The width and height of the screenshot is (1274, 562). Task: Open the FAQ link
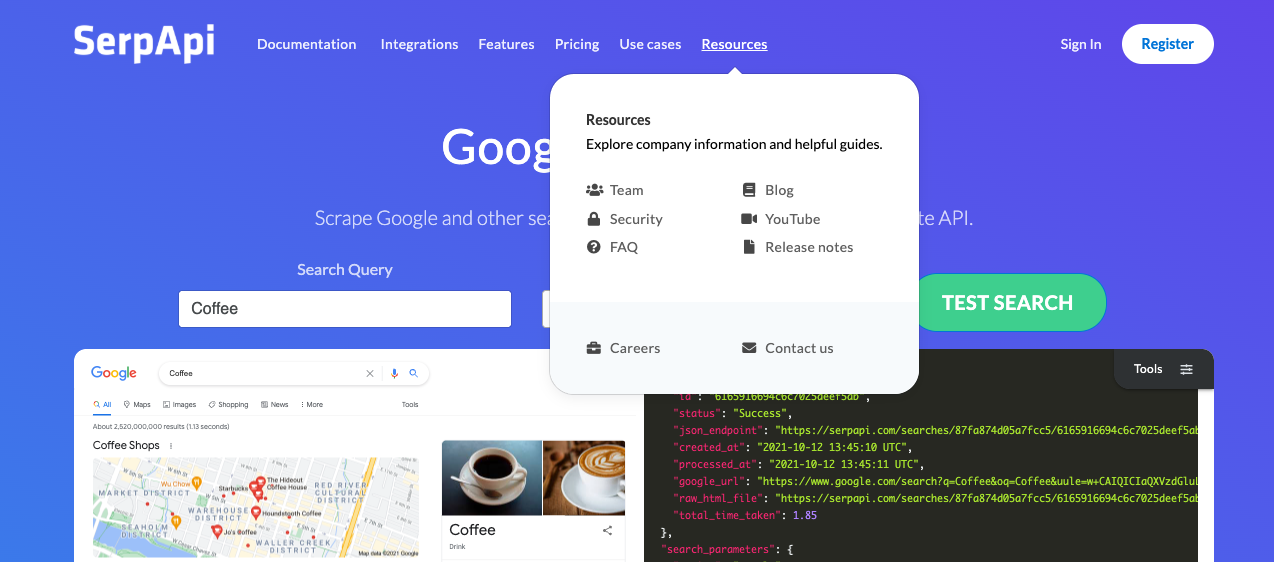[624, 247]
